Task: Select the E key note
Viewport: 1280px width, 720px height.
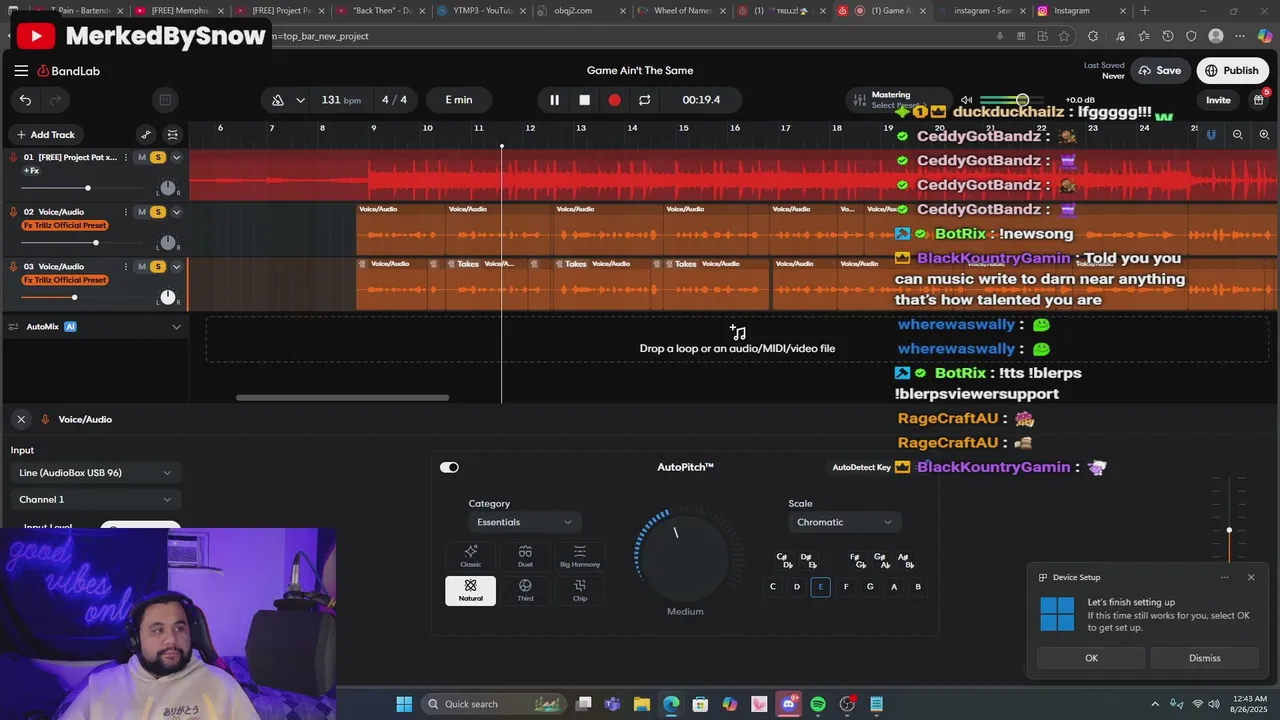Action: pos(820,587)
